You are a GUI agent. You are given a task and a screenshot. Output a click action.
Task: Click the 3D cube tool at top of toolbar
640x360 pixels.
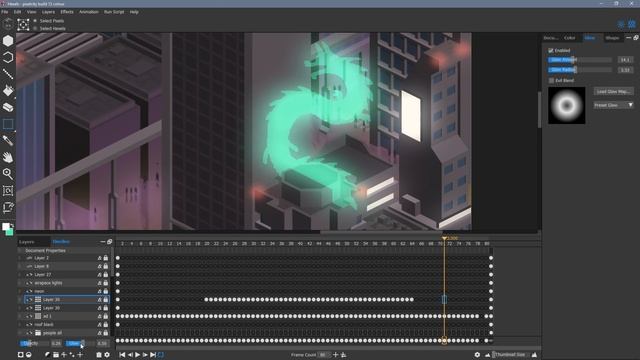[x=8, y=24]
